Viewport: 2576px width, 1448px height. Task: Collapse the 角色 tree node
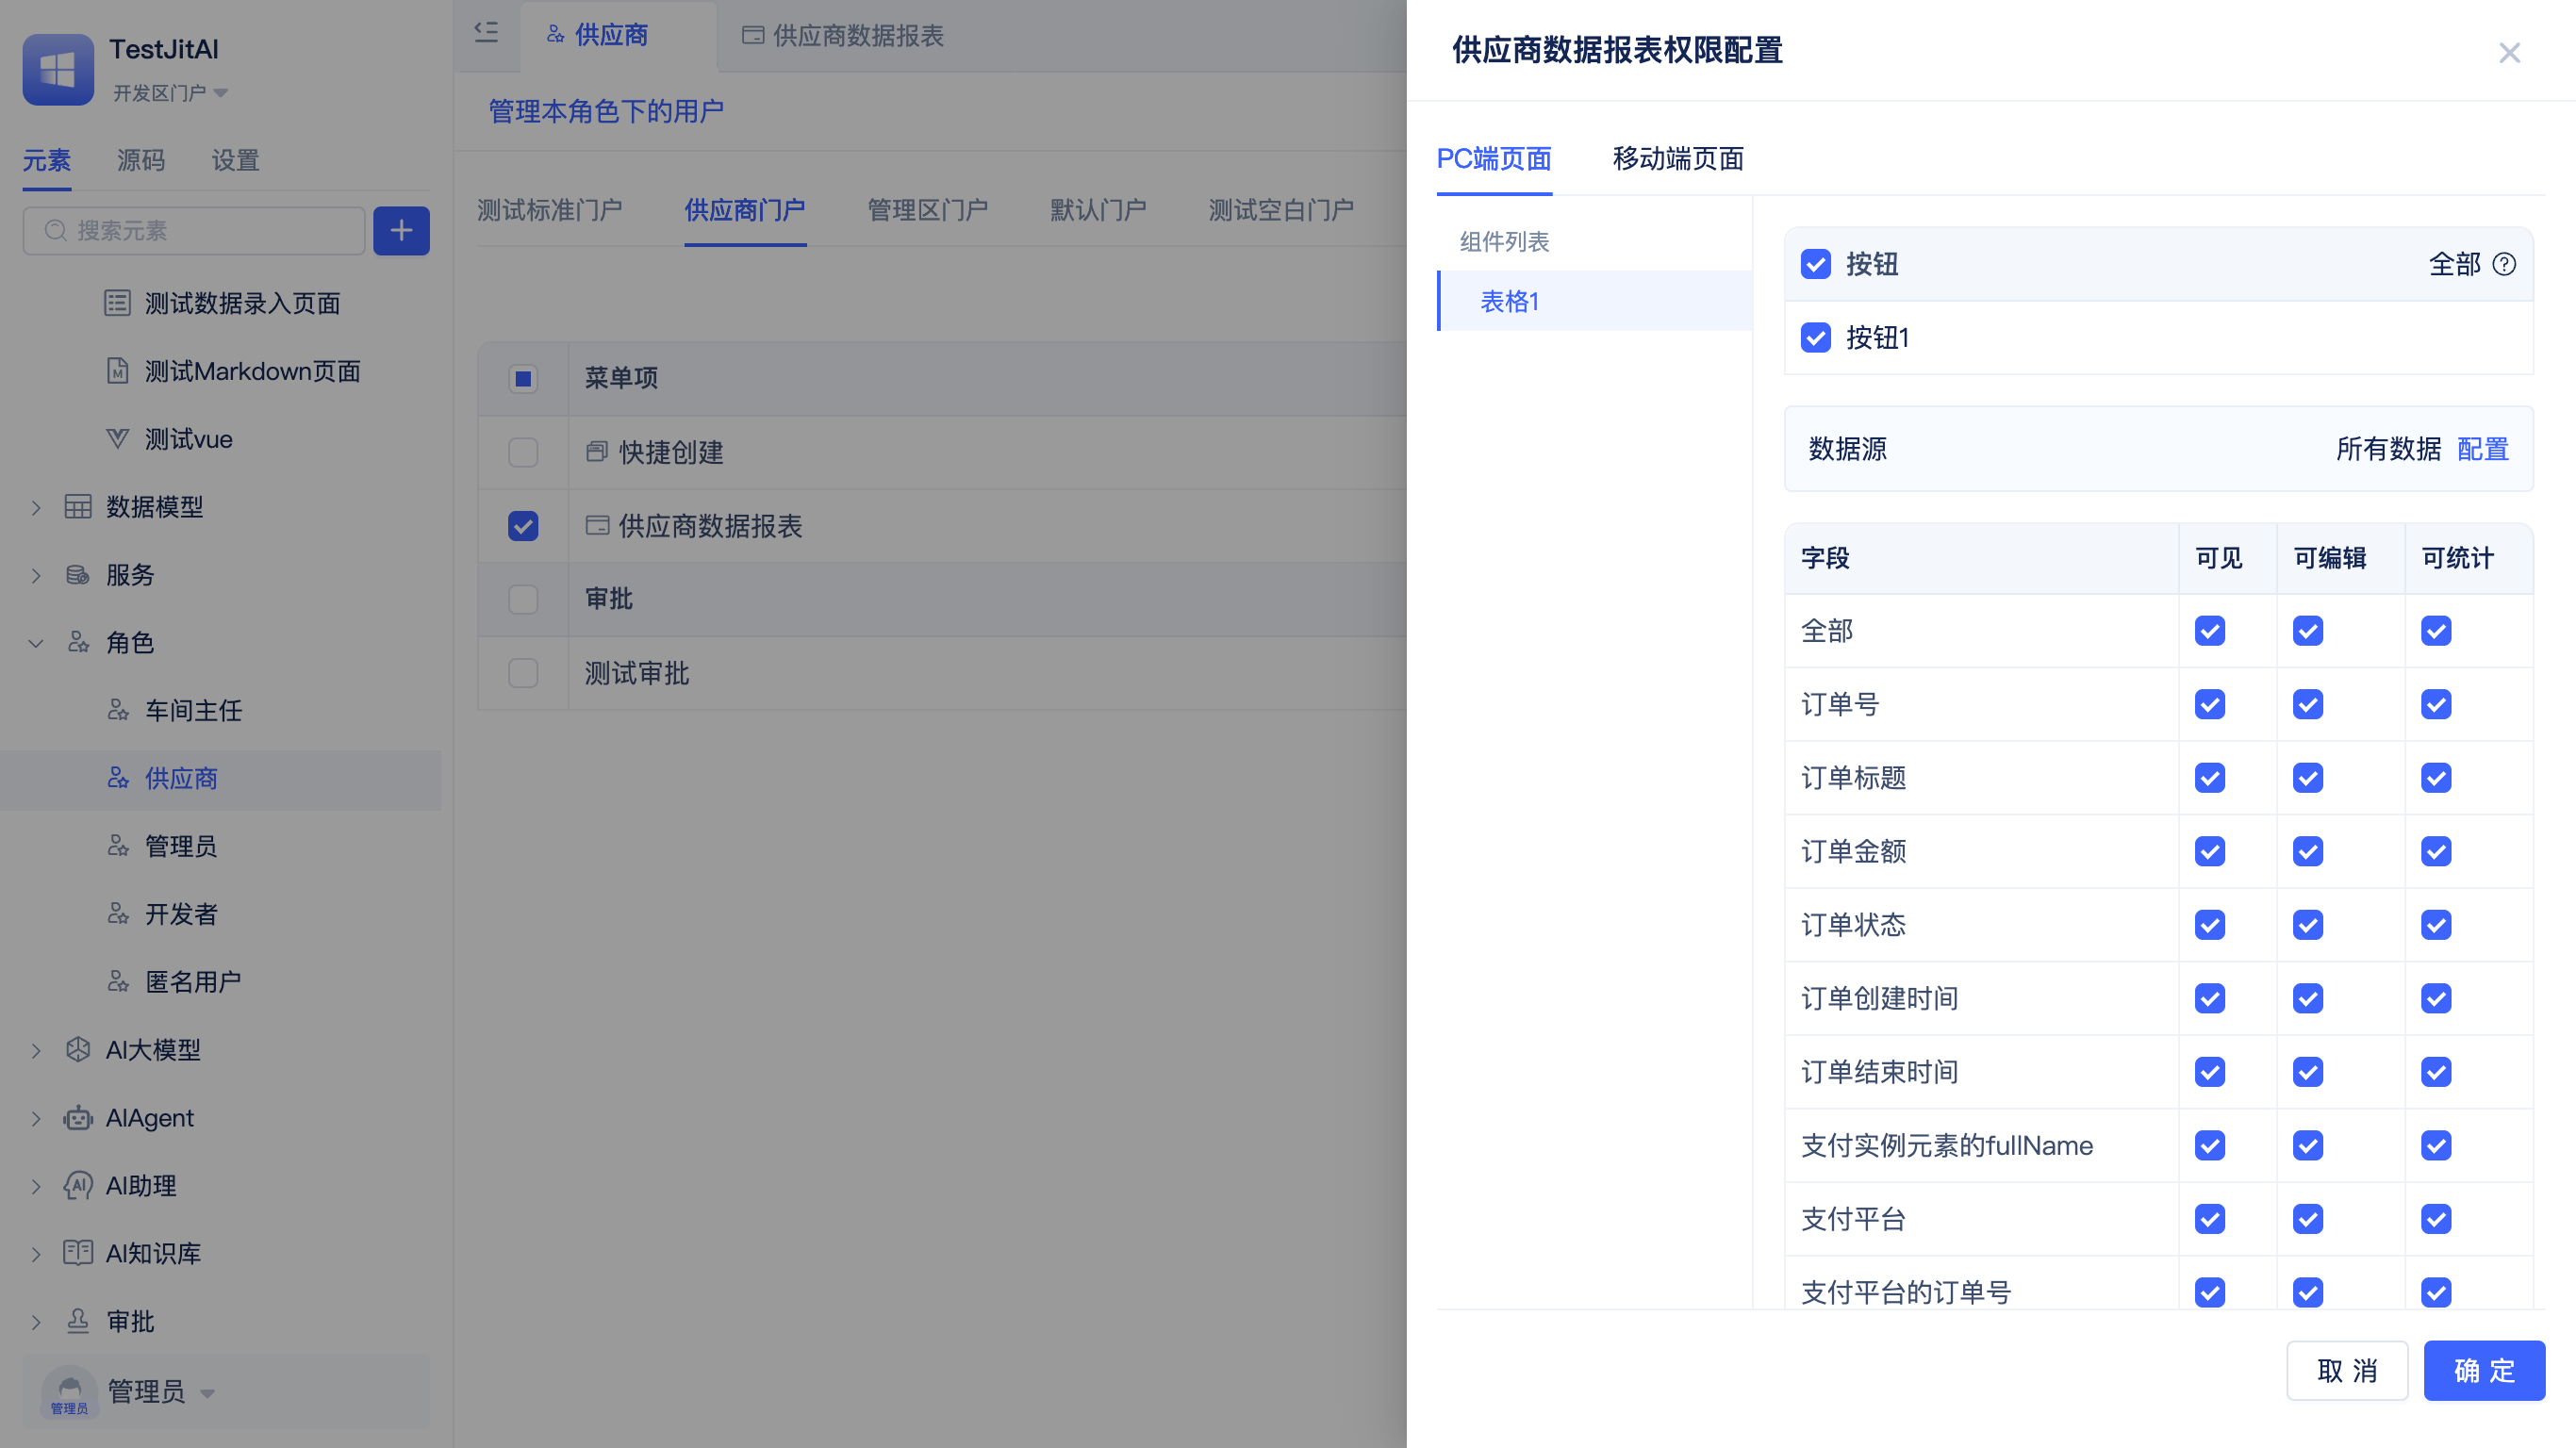pyautogui.click(x=36, y=643)
